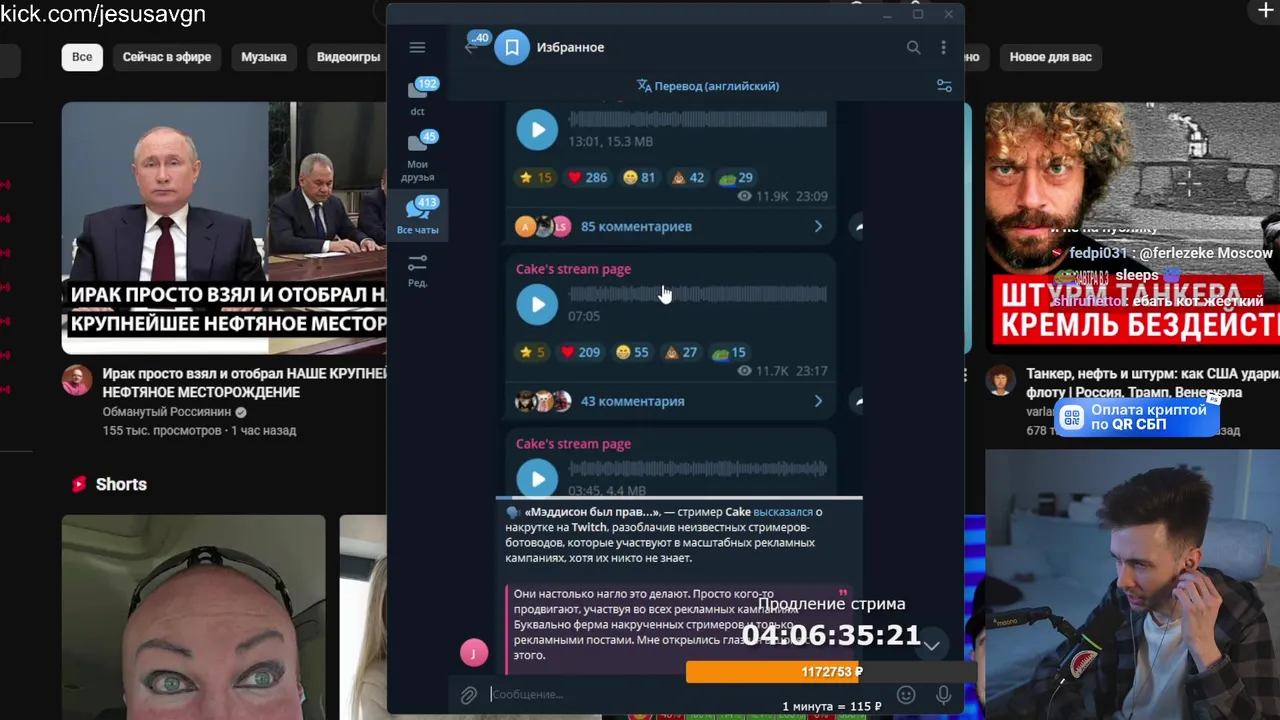Open the Мои друзья chat folder
This screenshot has width=1280, height=720.
418,156
